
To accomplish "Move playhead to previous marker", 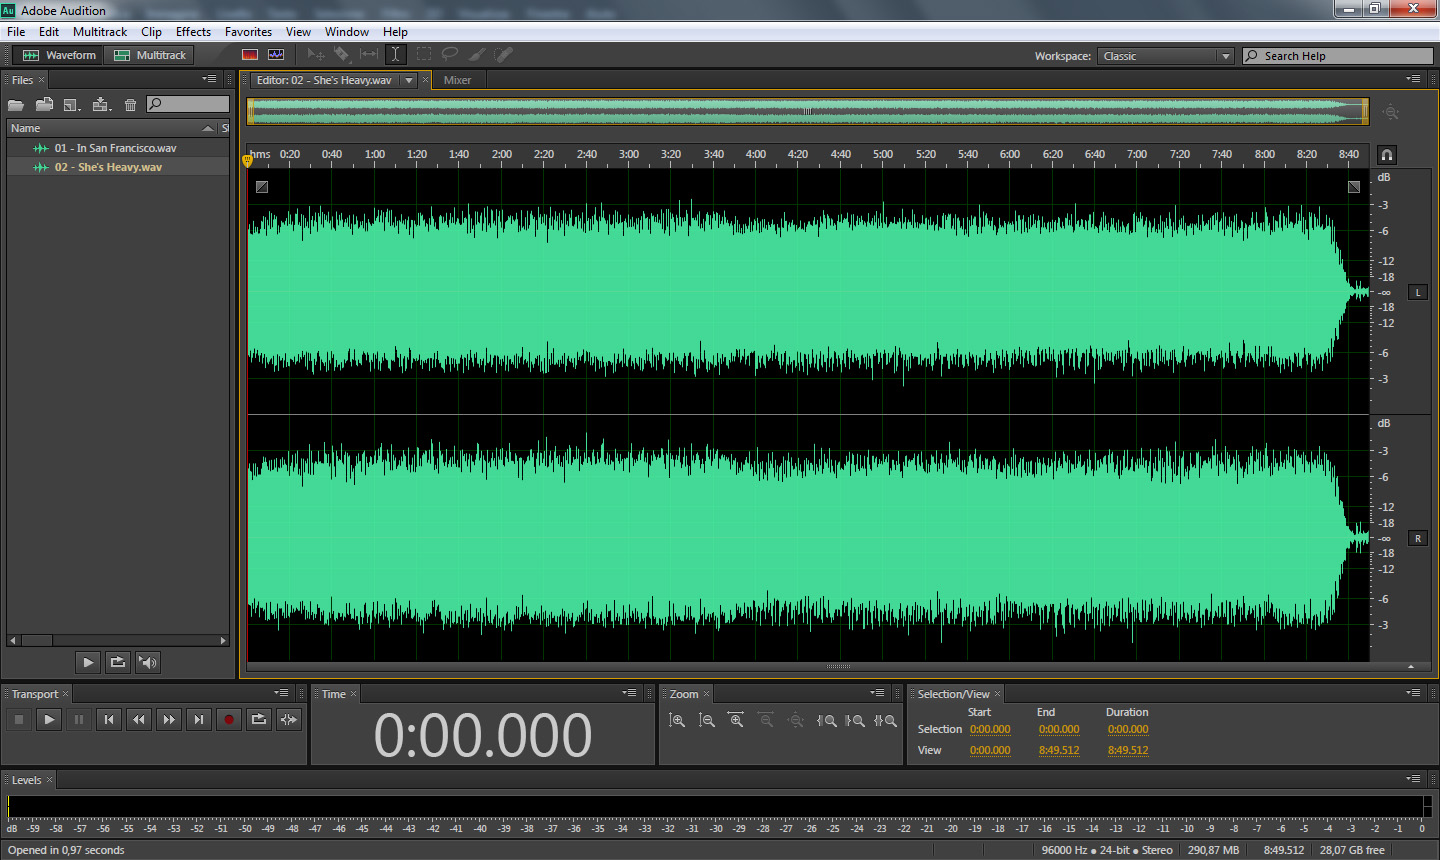I will pyautogui.click(x=109, y=719).
